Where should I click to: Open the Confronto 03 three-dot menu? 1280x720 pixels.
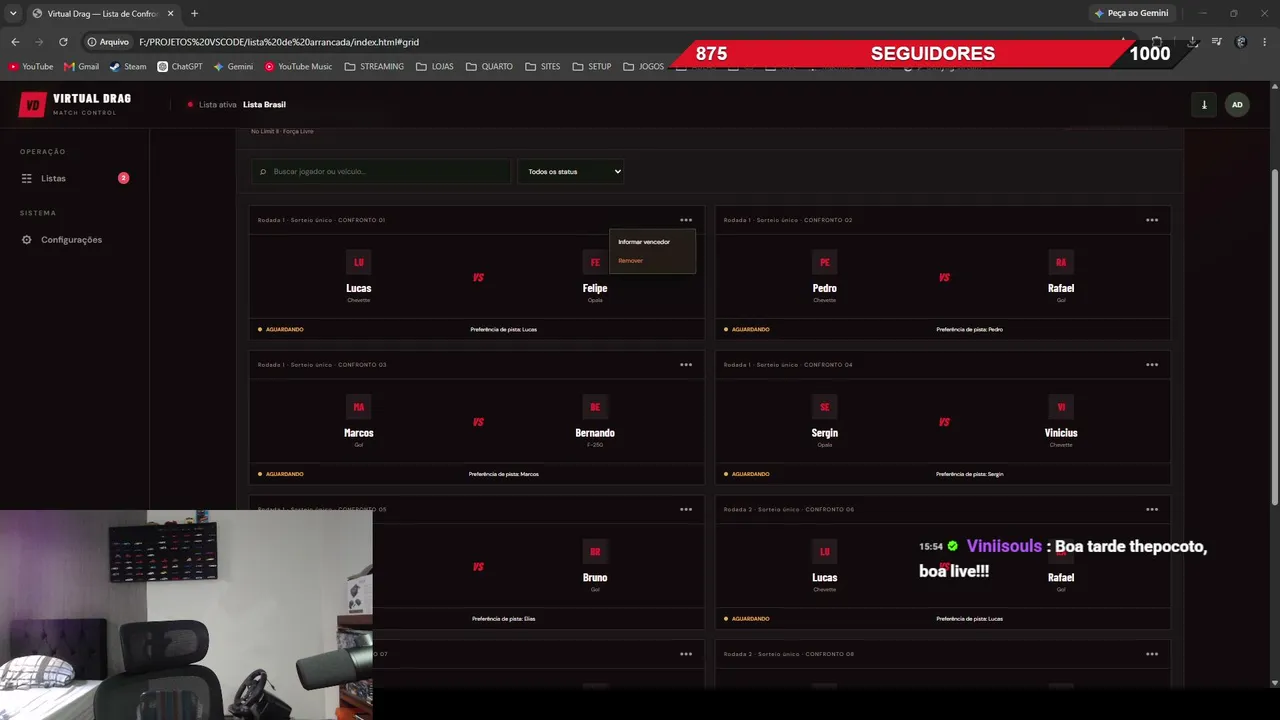(686, 365)
